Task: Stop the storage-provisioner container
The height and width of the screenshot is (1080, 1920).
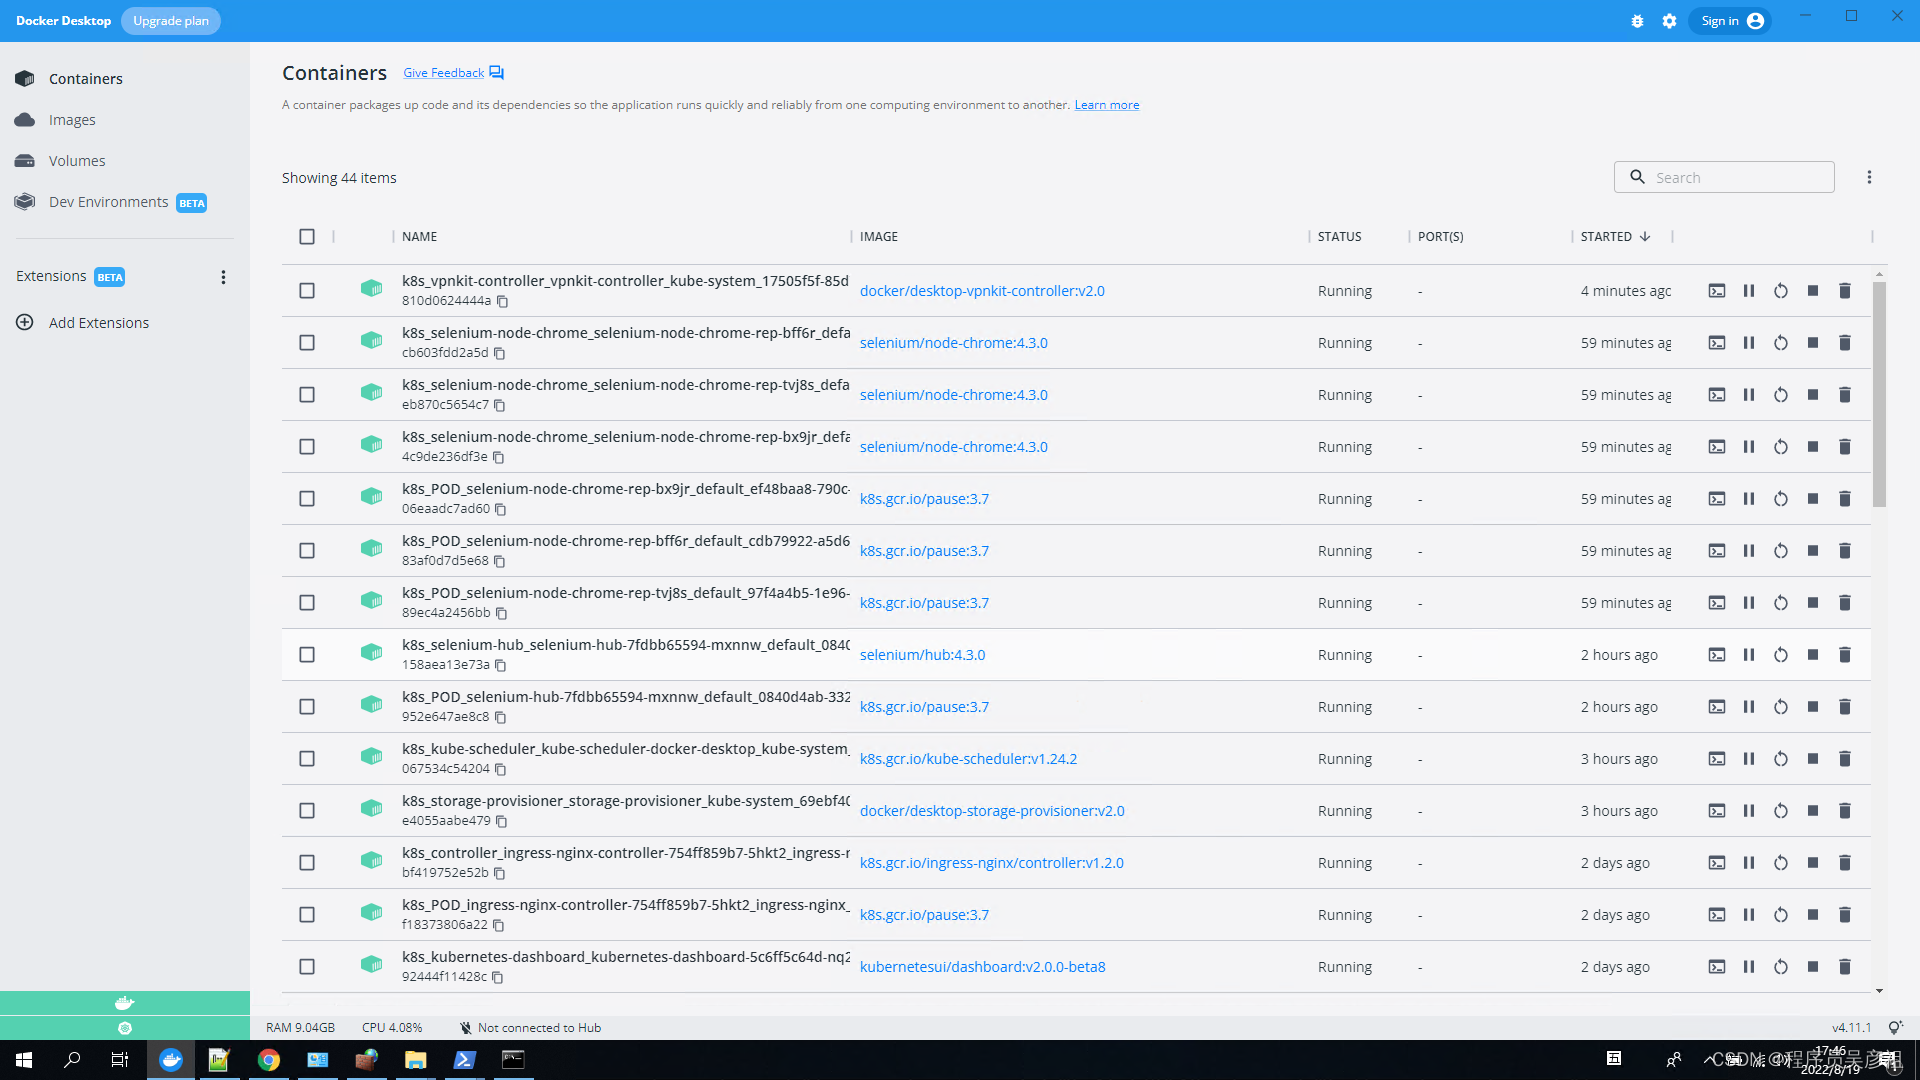Action: tap(1813, 811)
